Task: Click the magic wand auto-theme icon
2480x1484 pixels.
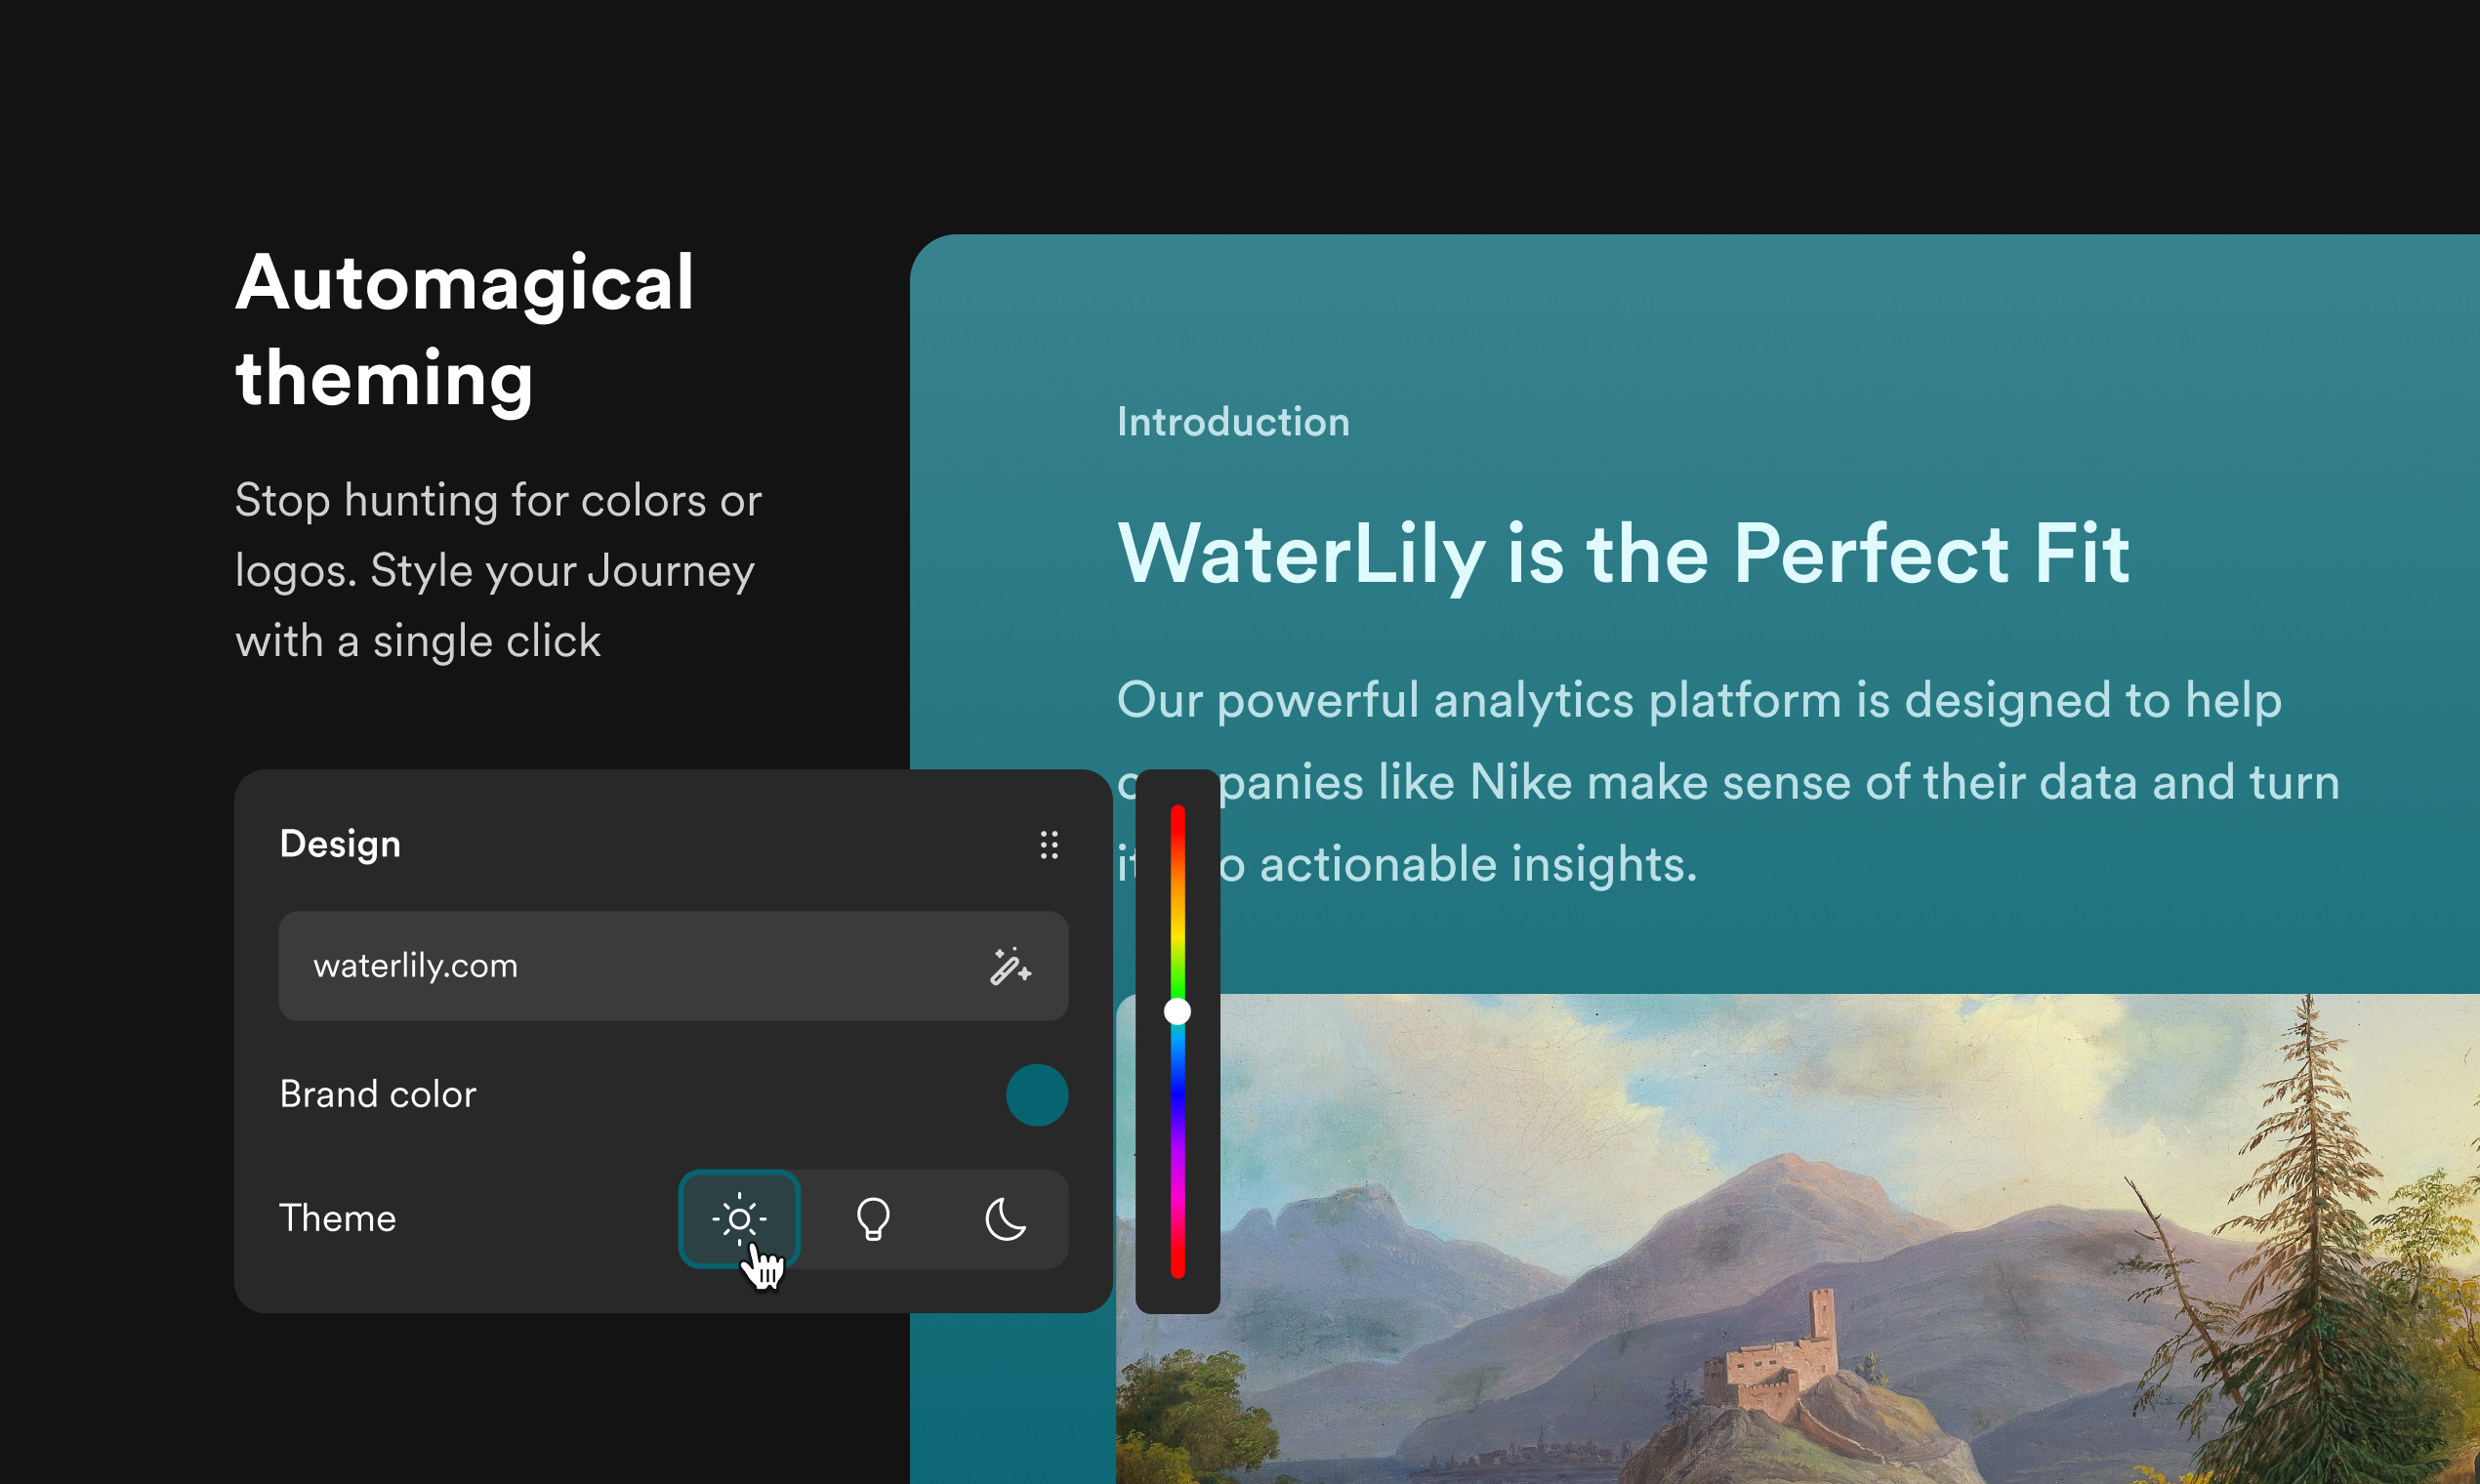Action: pyautogui.click(x=1010, y=966)
